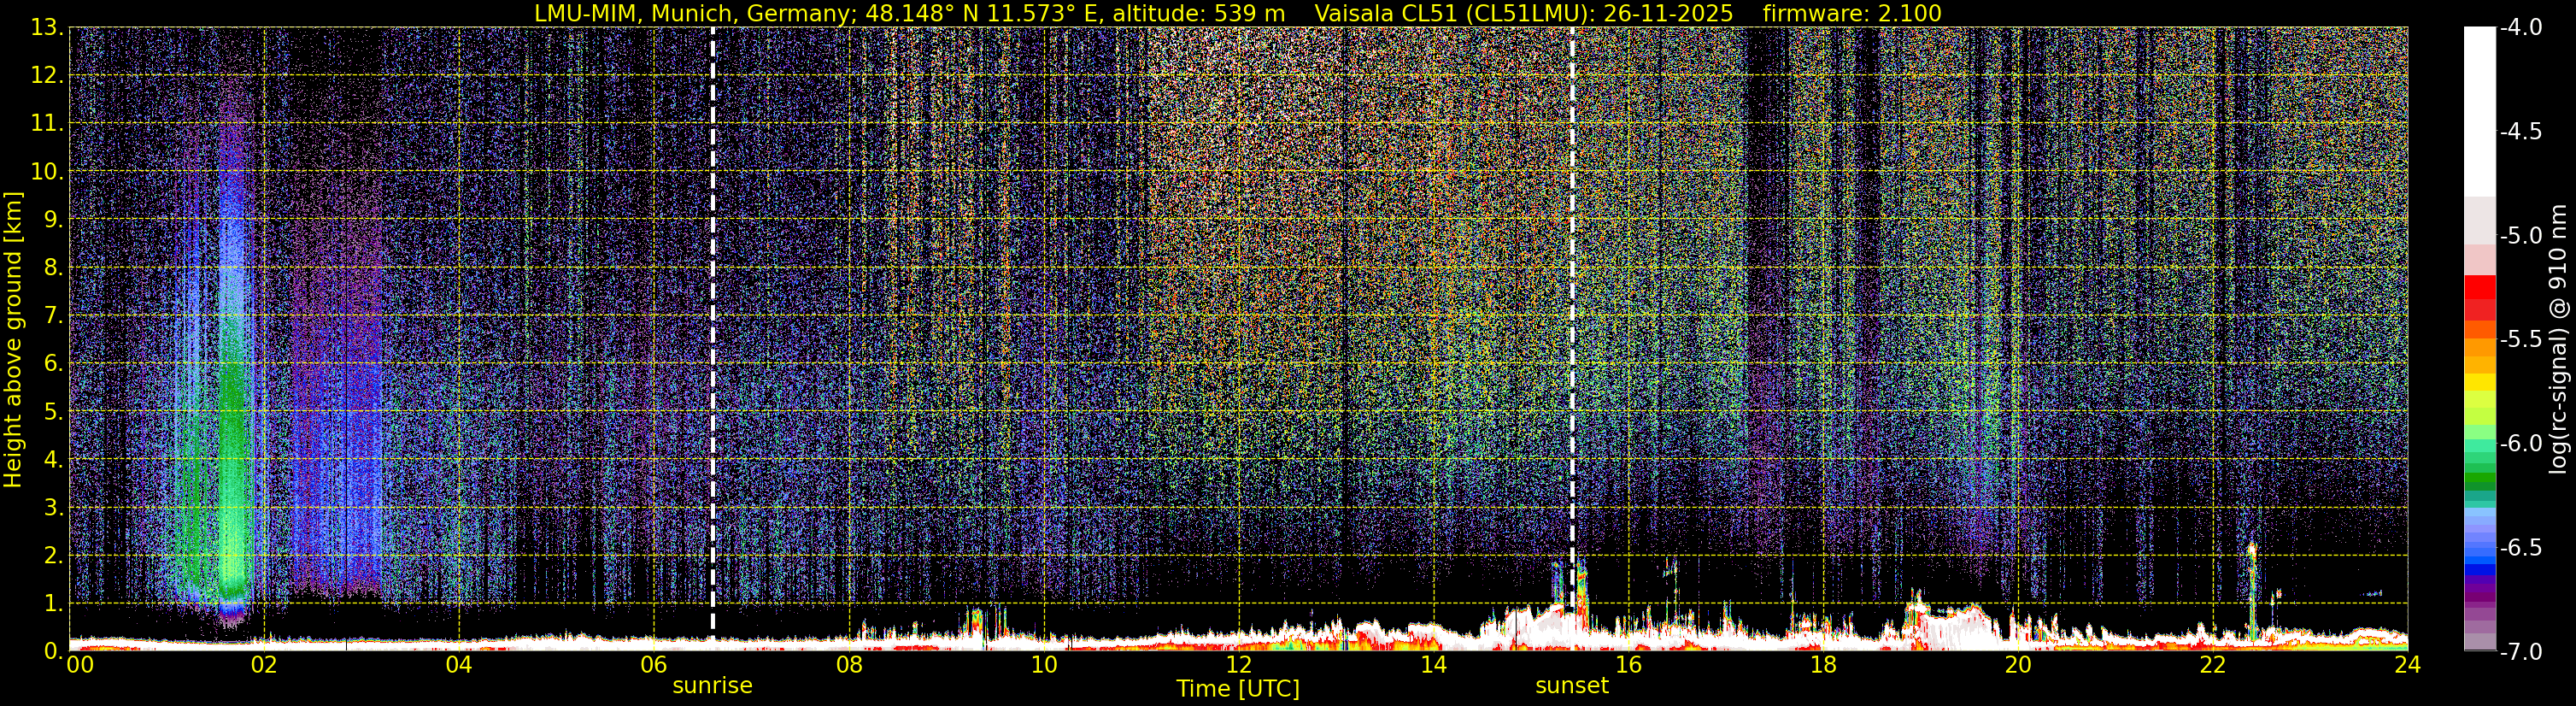Click the '18' time tick label
This screenshot has height=706, width=2576.
pos(1823,664)
